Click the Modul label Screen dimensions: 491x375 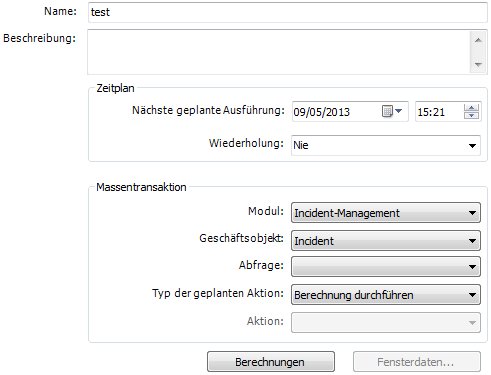pyautogui.click(x=266, y=211)
